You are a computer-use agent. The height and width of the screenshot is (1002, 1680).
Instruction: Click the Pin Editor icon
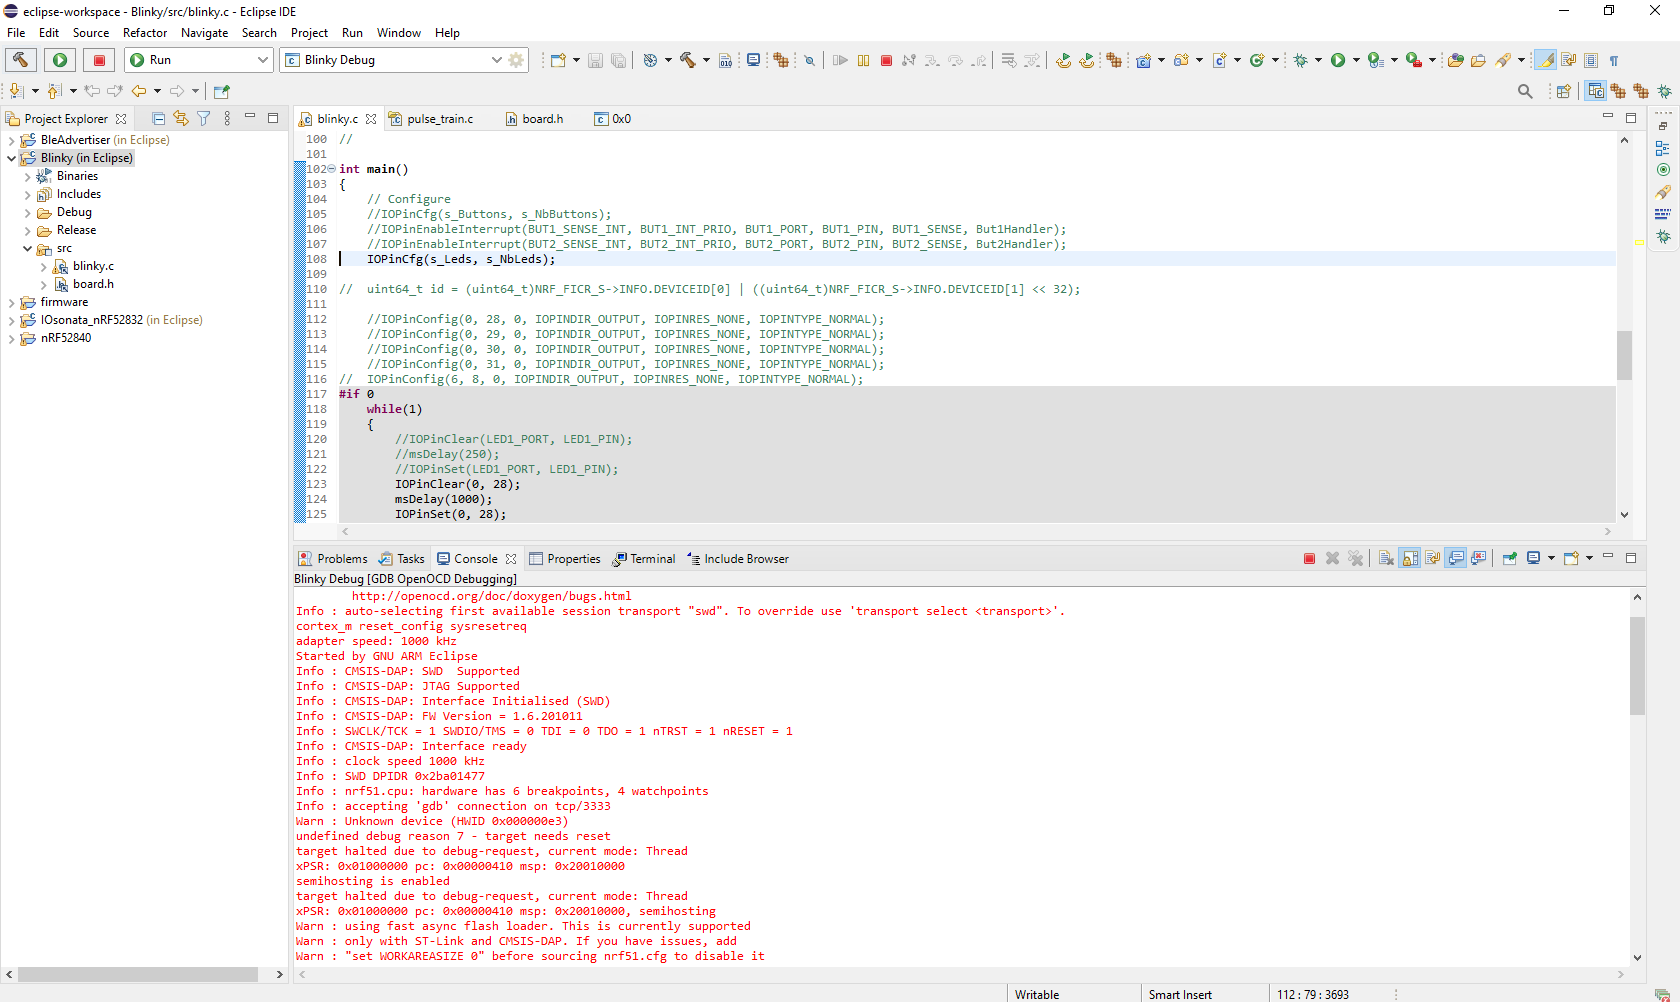click(x=222, y=91)
